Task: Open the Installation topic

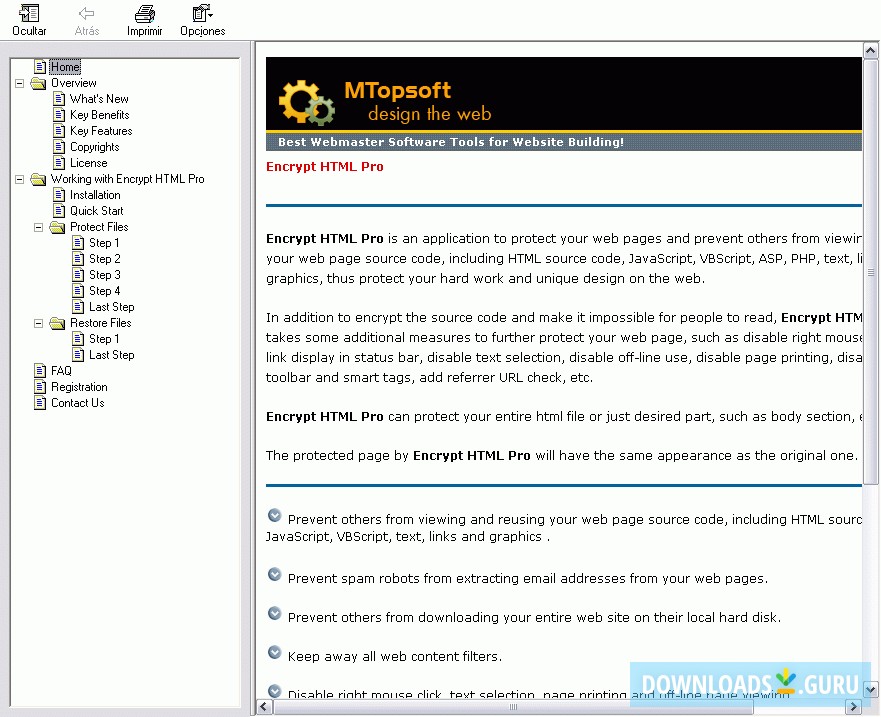Action: 95,195
